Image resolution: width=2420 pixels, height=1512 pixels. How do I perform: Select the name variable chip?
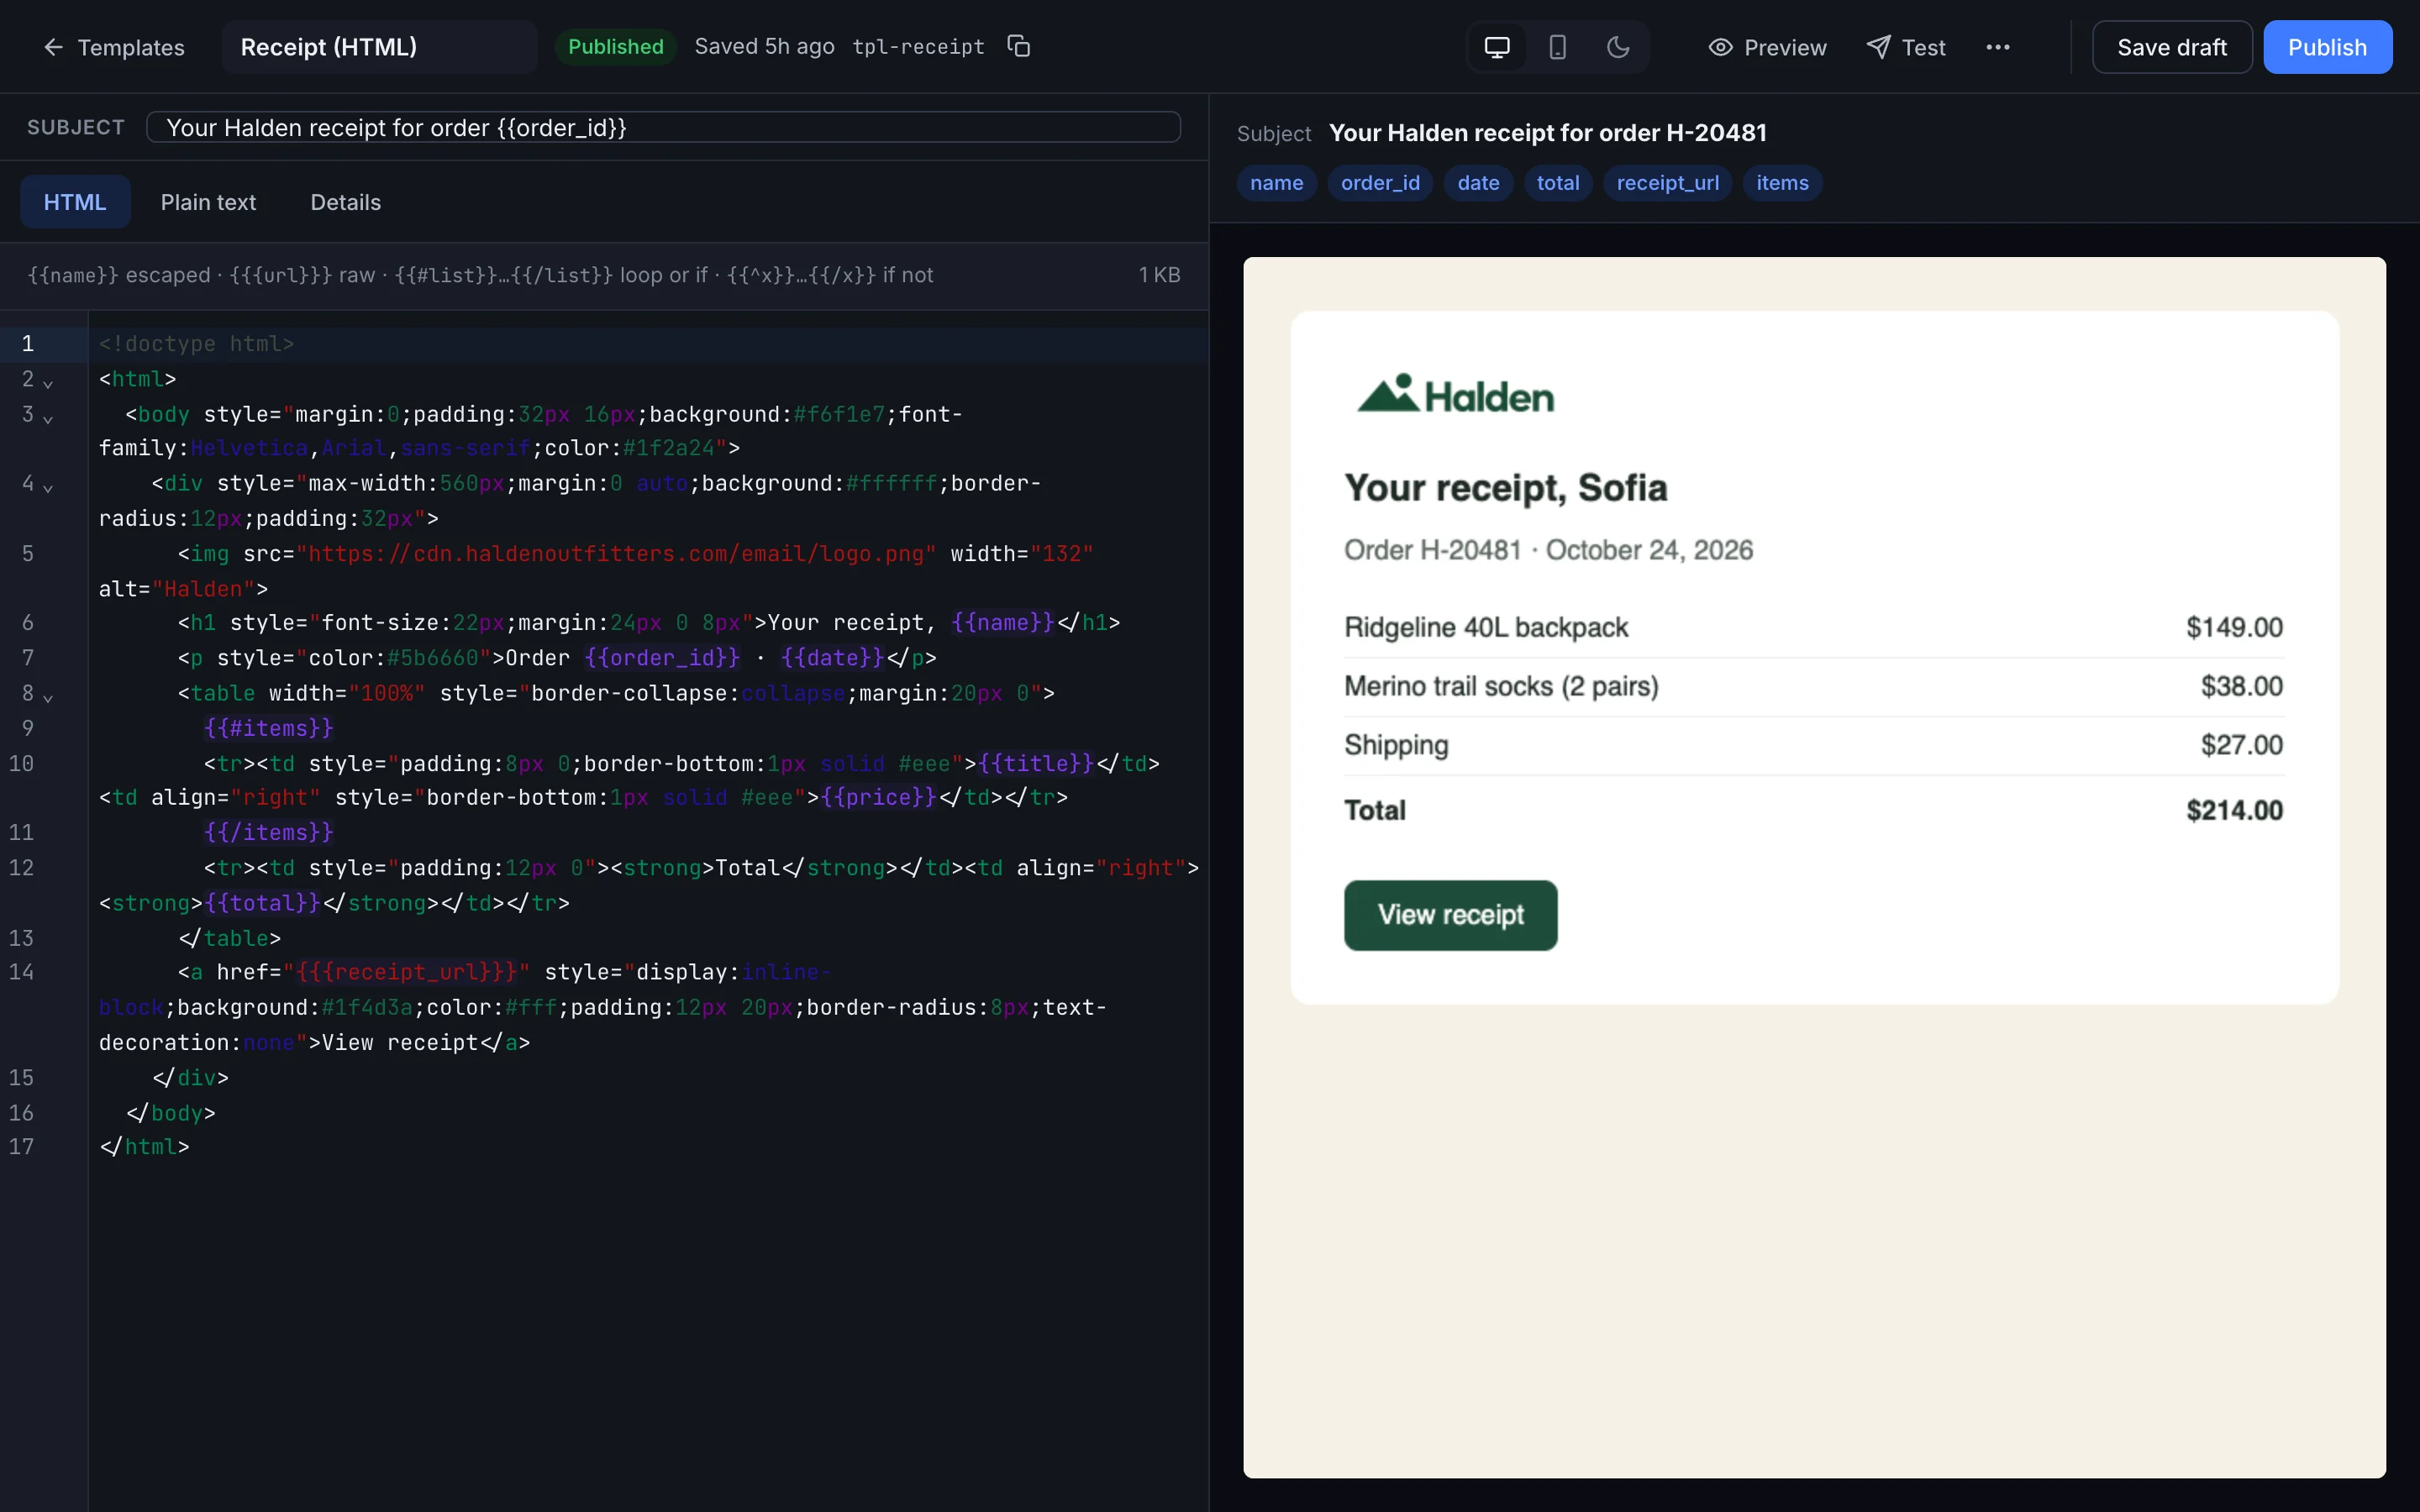1276,183
